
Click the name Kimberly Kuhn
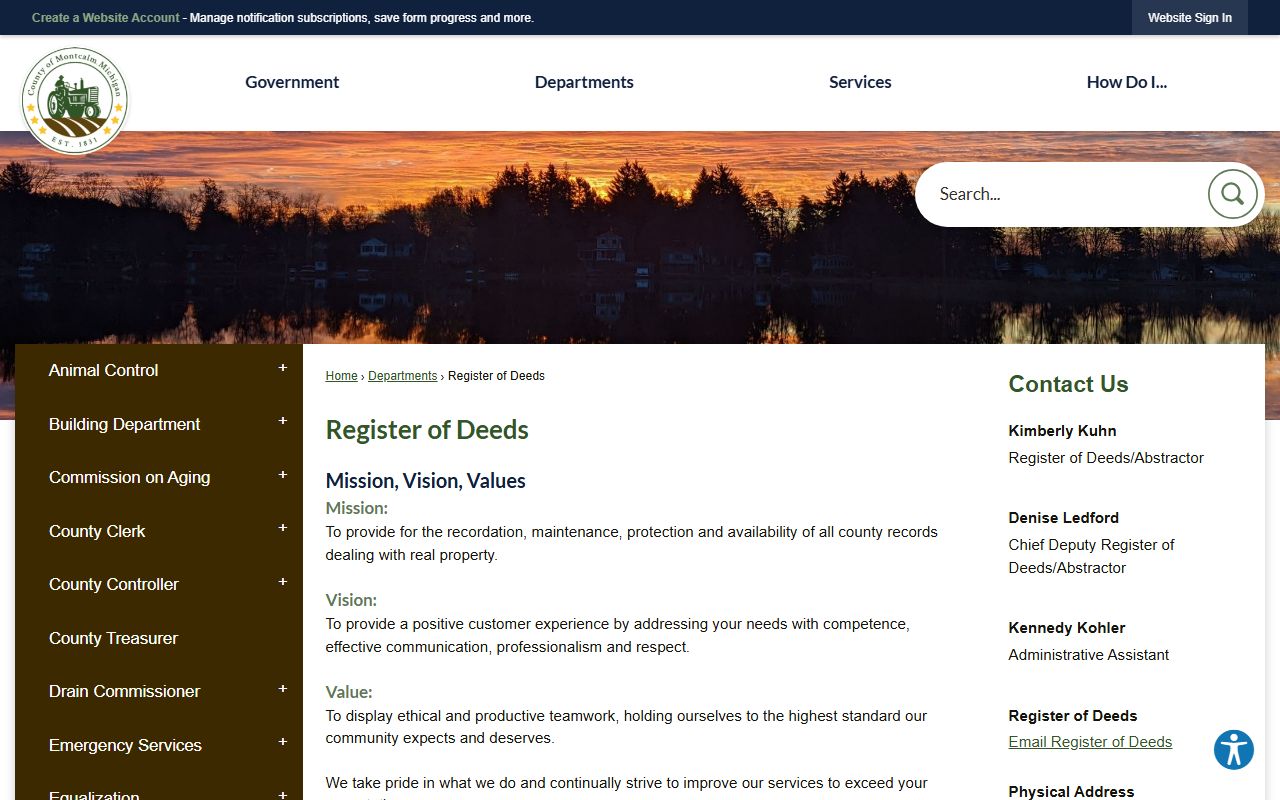1062,431
